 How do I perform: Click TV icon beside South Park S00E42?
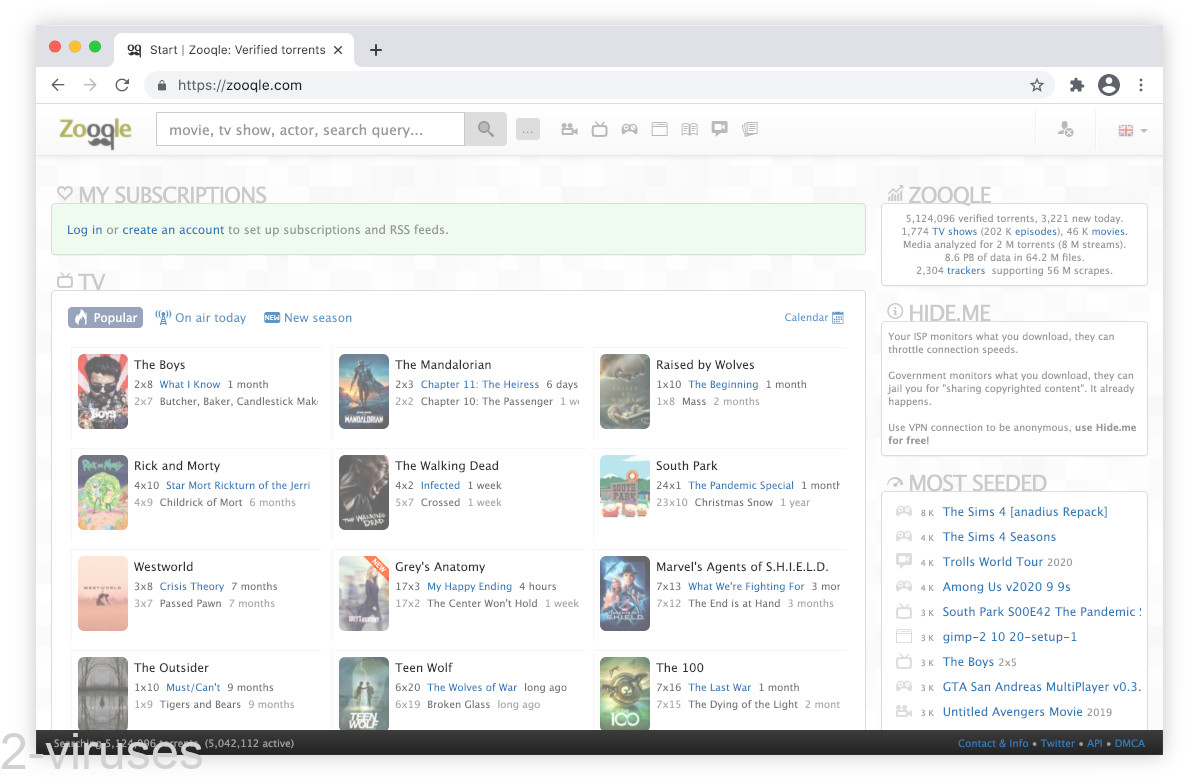coord(903,611)
